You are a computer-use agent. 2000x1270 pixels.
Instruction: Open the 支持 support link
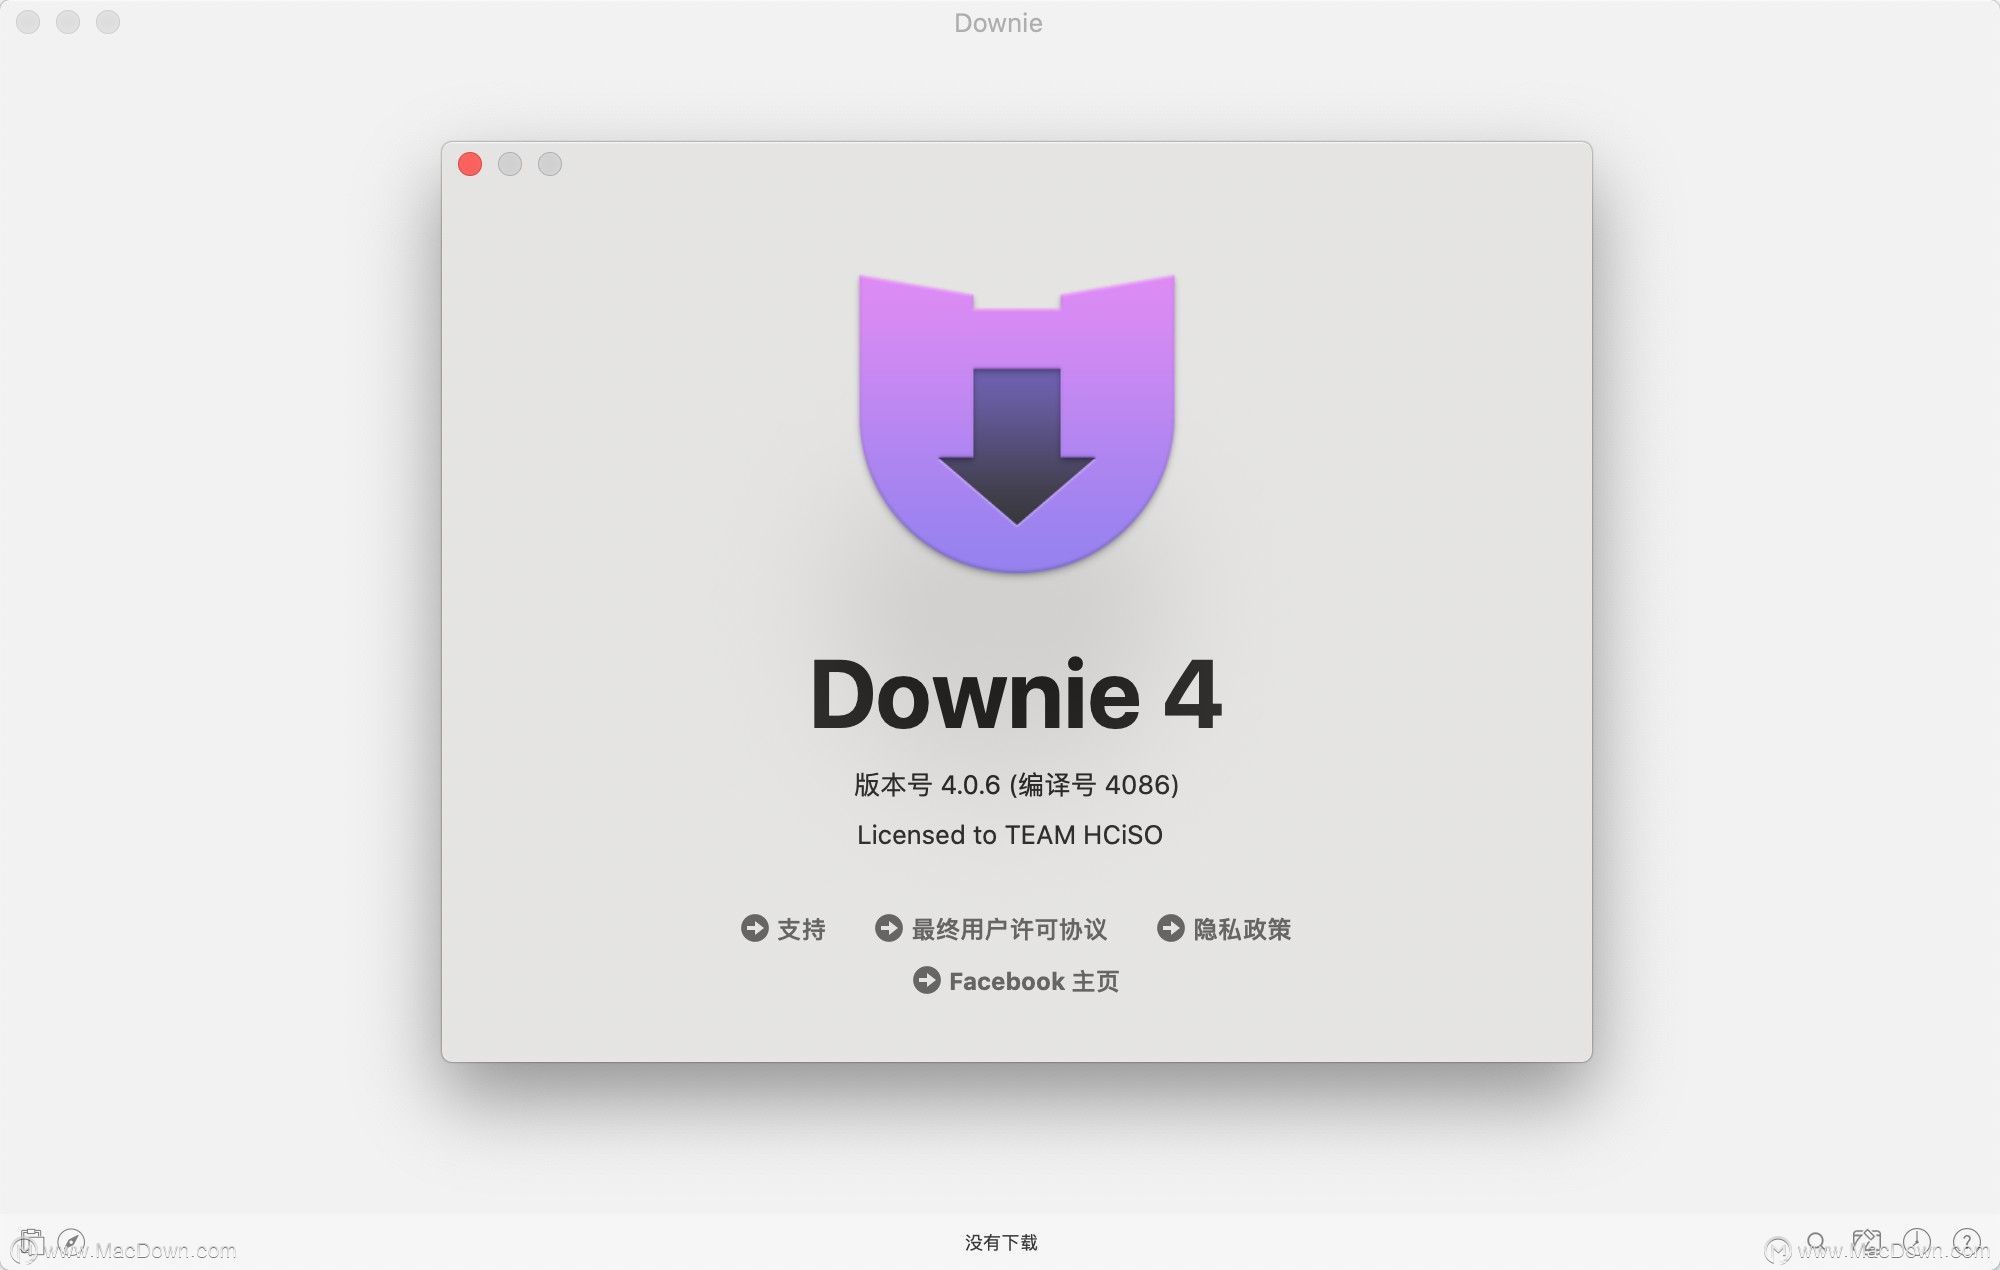783,929
